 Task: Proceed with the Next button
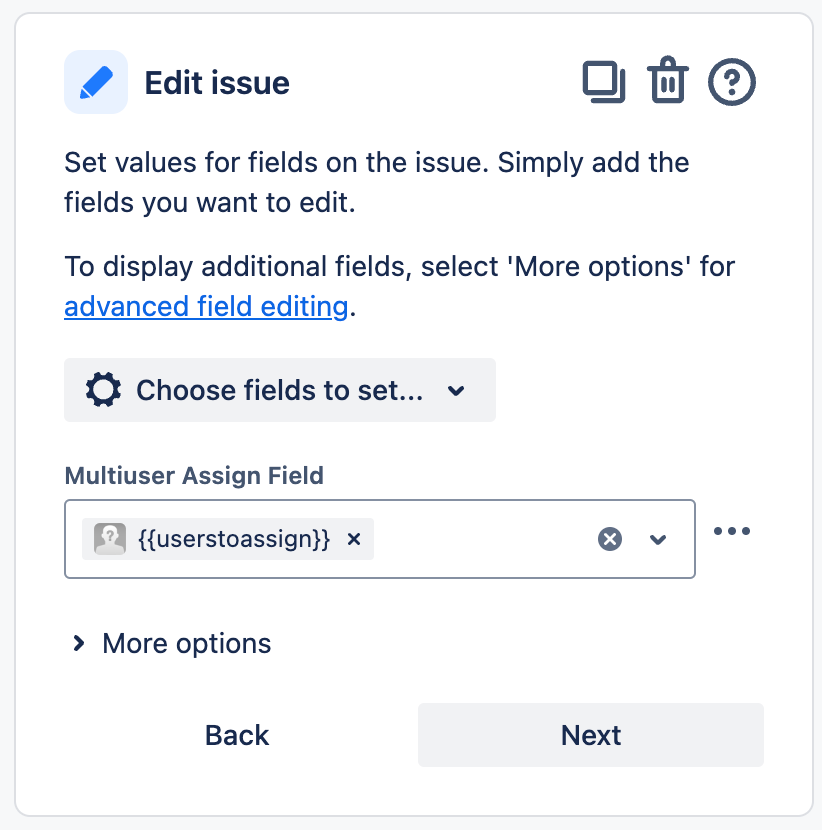click(591, 735)
